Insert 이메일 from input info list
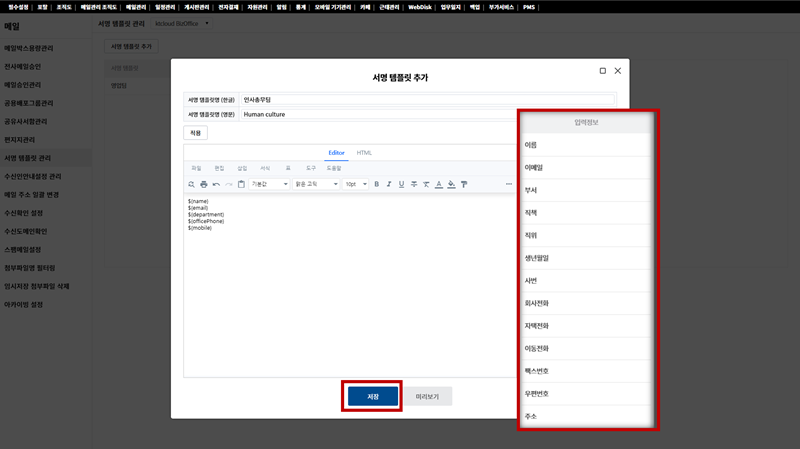Viewport: 800px width, 449px height. pyautogui.click(x=586, y=167)
